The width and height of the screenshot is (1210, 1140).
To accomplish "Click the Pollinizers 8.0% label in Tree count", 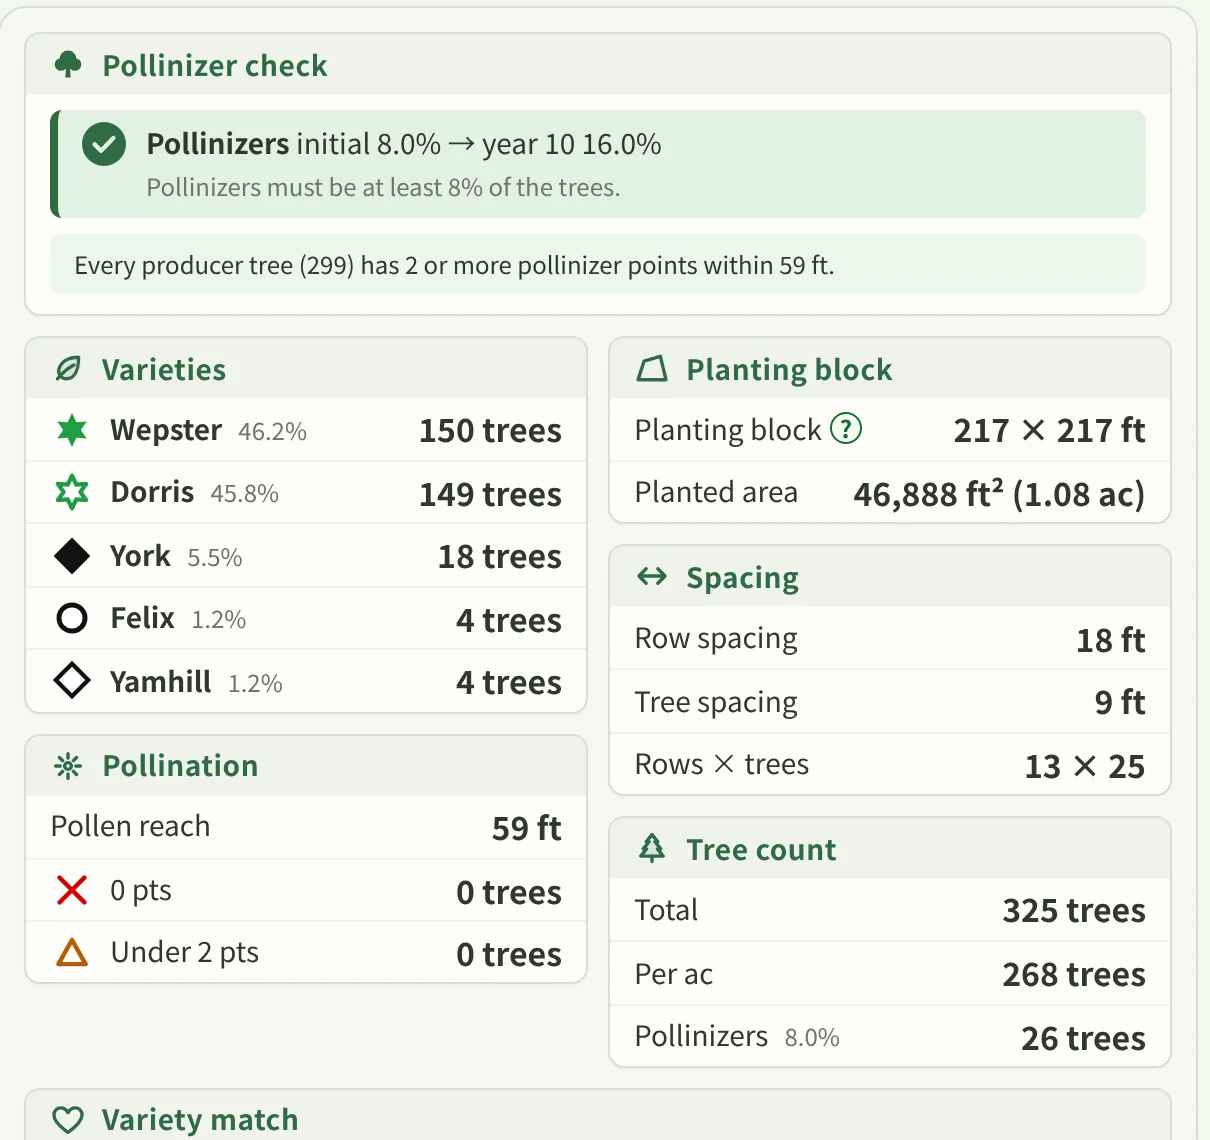I will 737,1037.
